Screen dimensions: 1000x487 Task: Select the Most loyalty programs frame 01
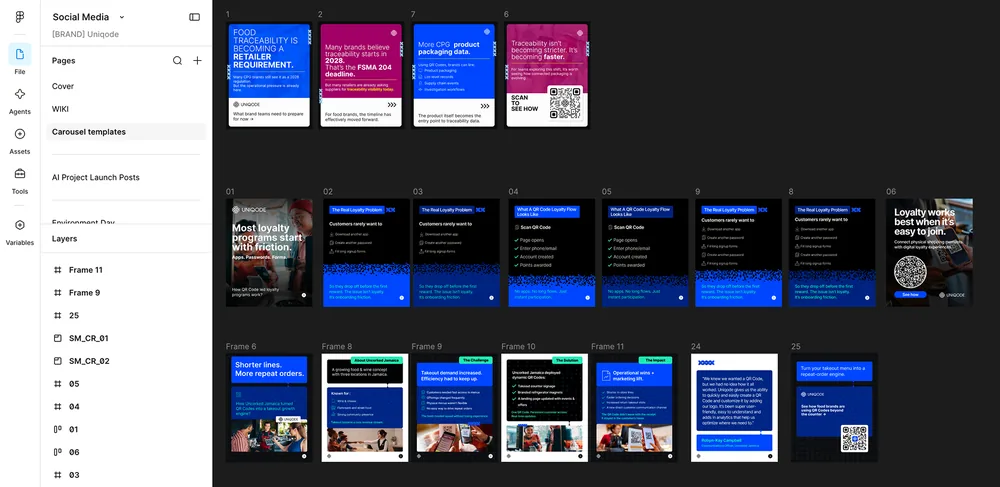click(x=269, y=252)
